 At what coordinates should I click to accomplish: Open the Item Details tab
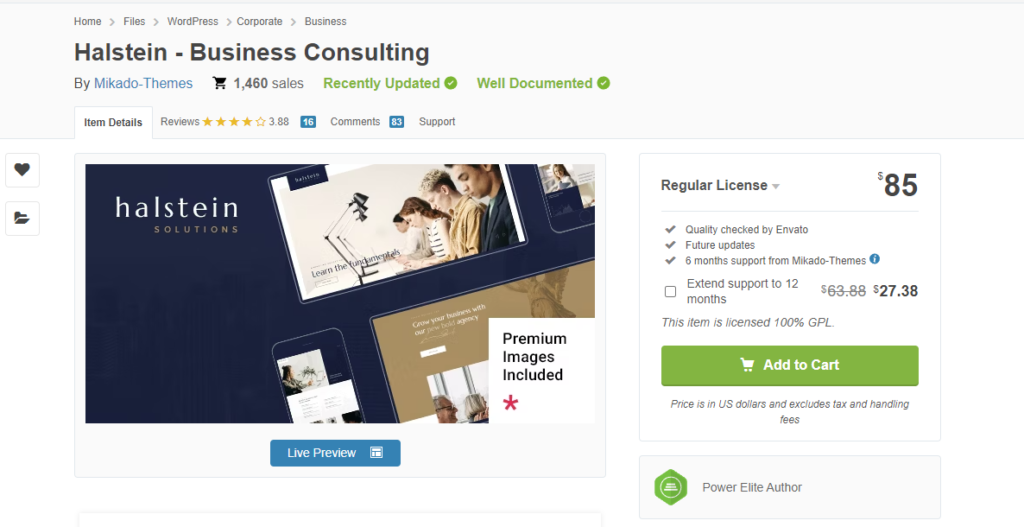113,122
